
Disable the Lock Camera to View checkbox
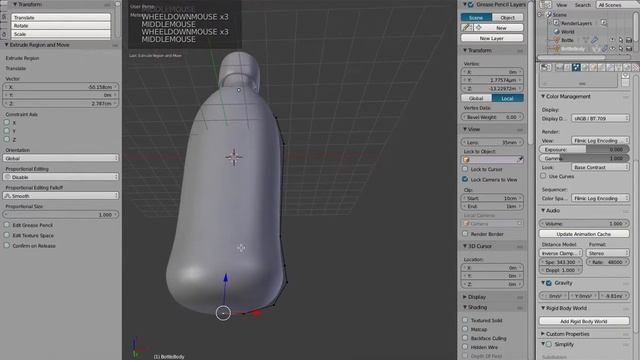[465, 179]
